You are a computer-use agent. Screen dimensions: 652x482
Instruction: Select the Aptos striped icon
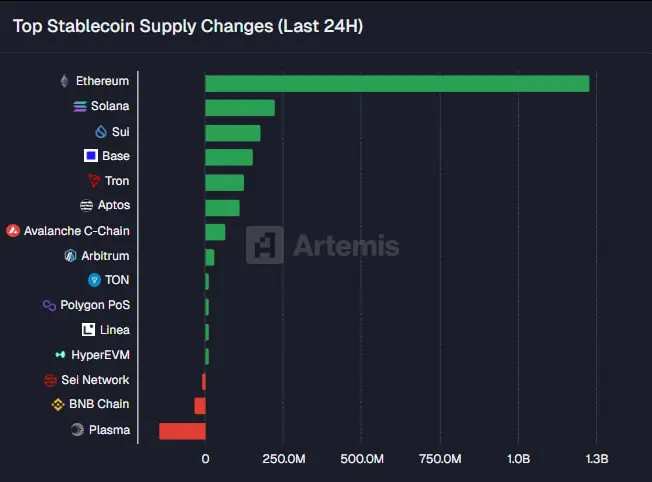[87, 205]
